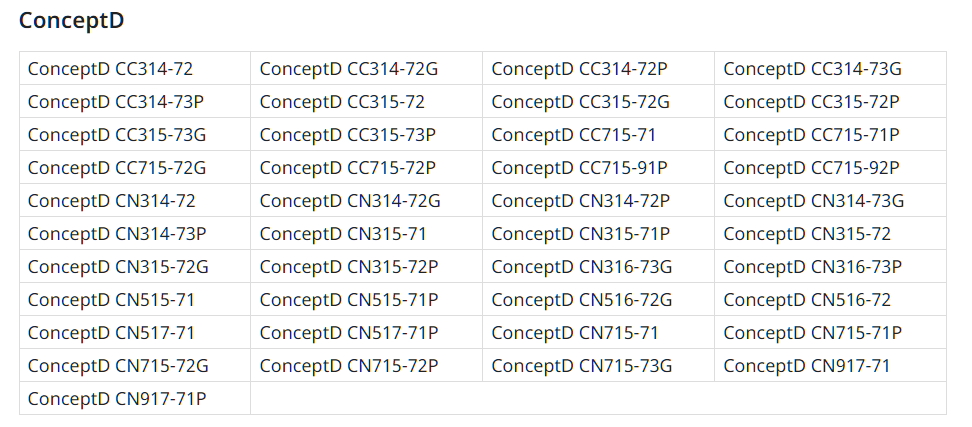Click ConceptD CN917-71 entry

(x=830, y=365)
